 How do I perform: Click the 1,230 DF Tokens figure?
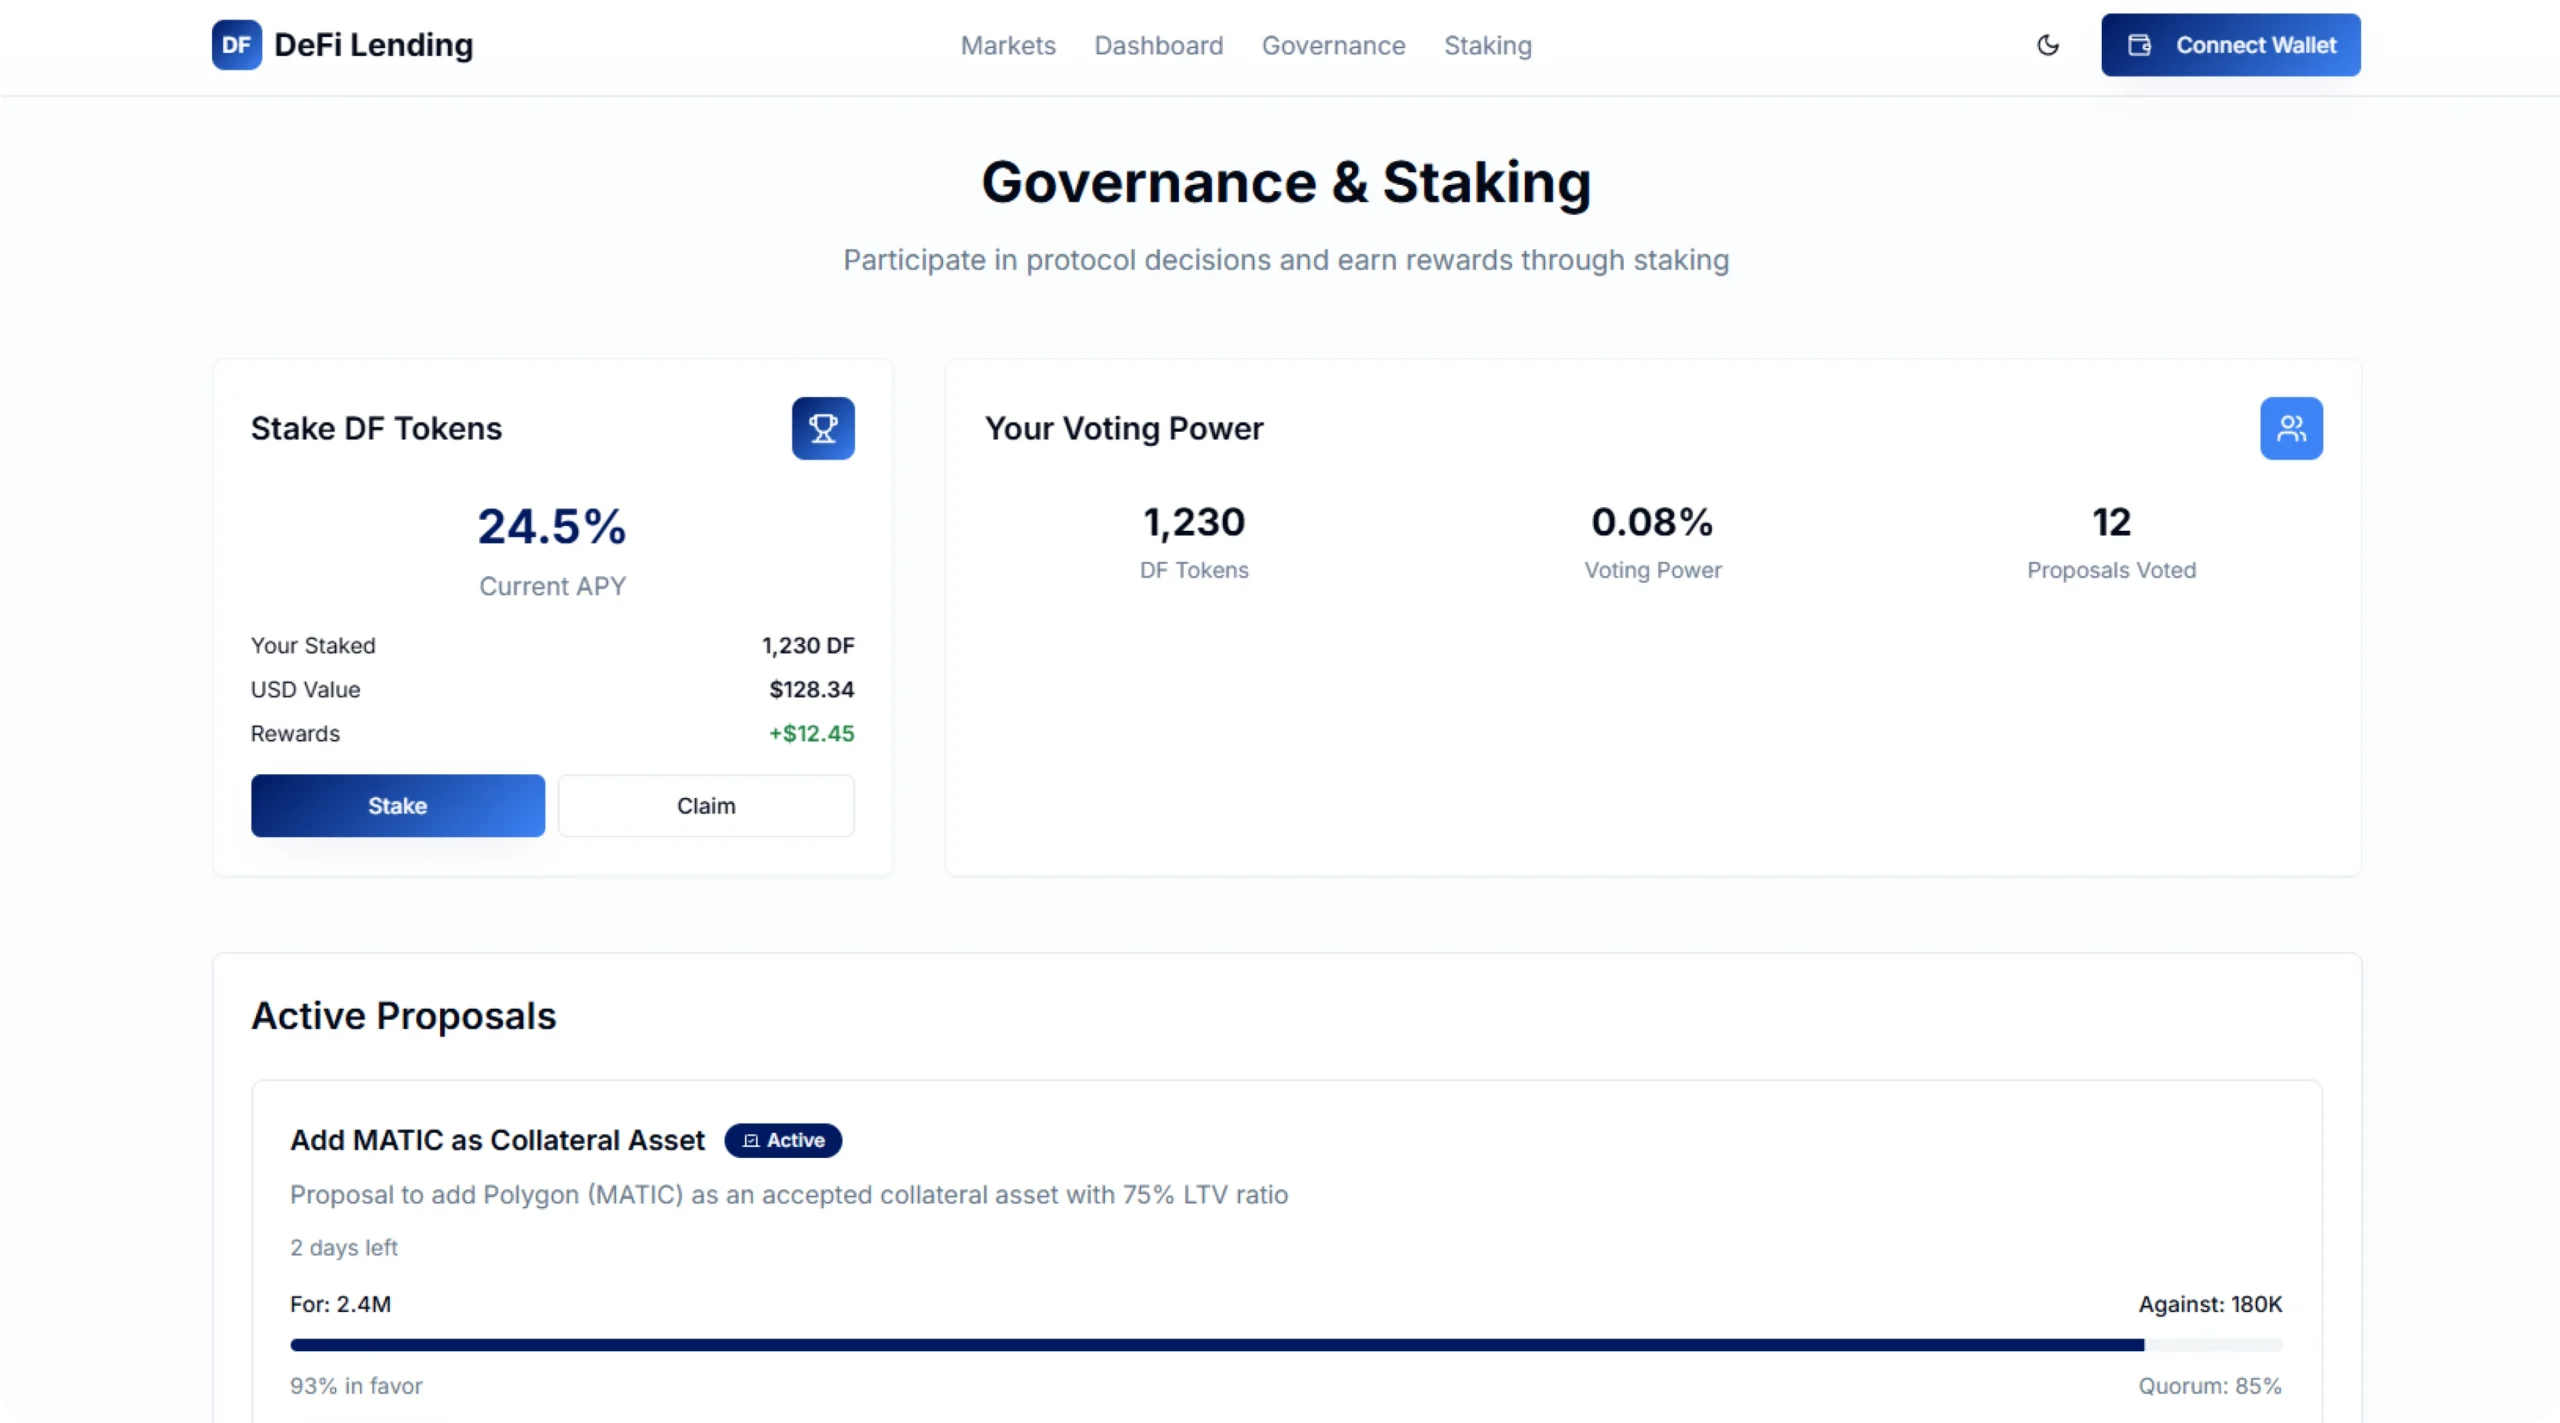pos(1193,521)
